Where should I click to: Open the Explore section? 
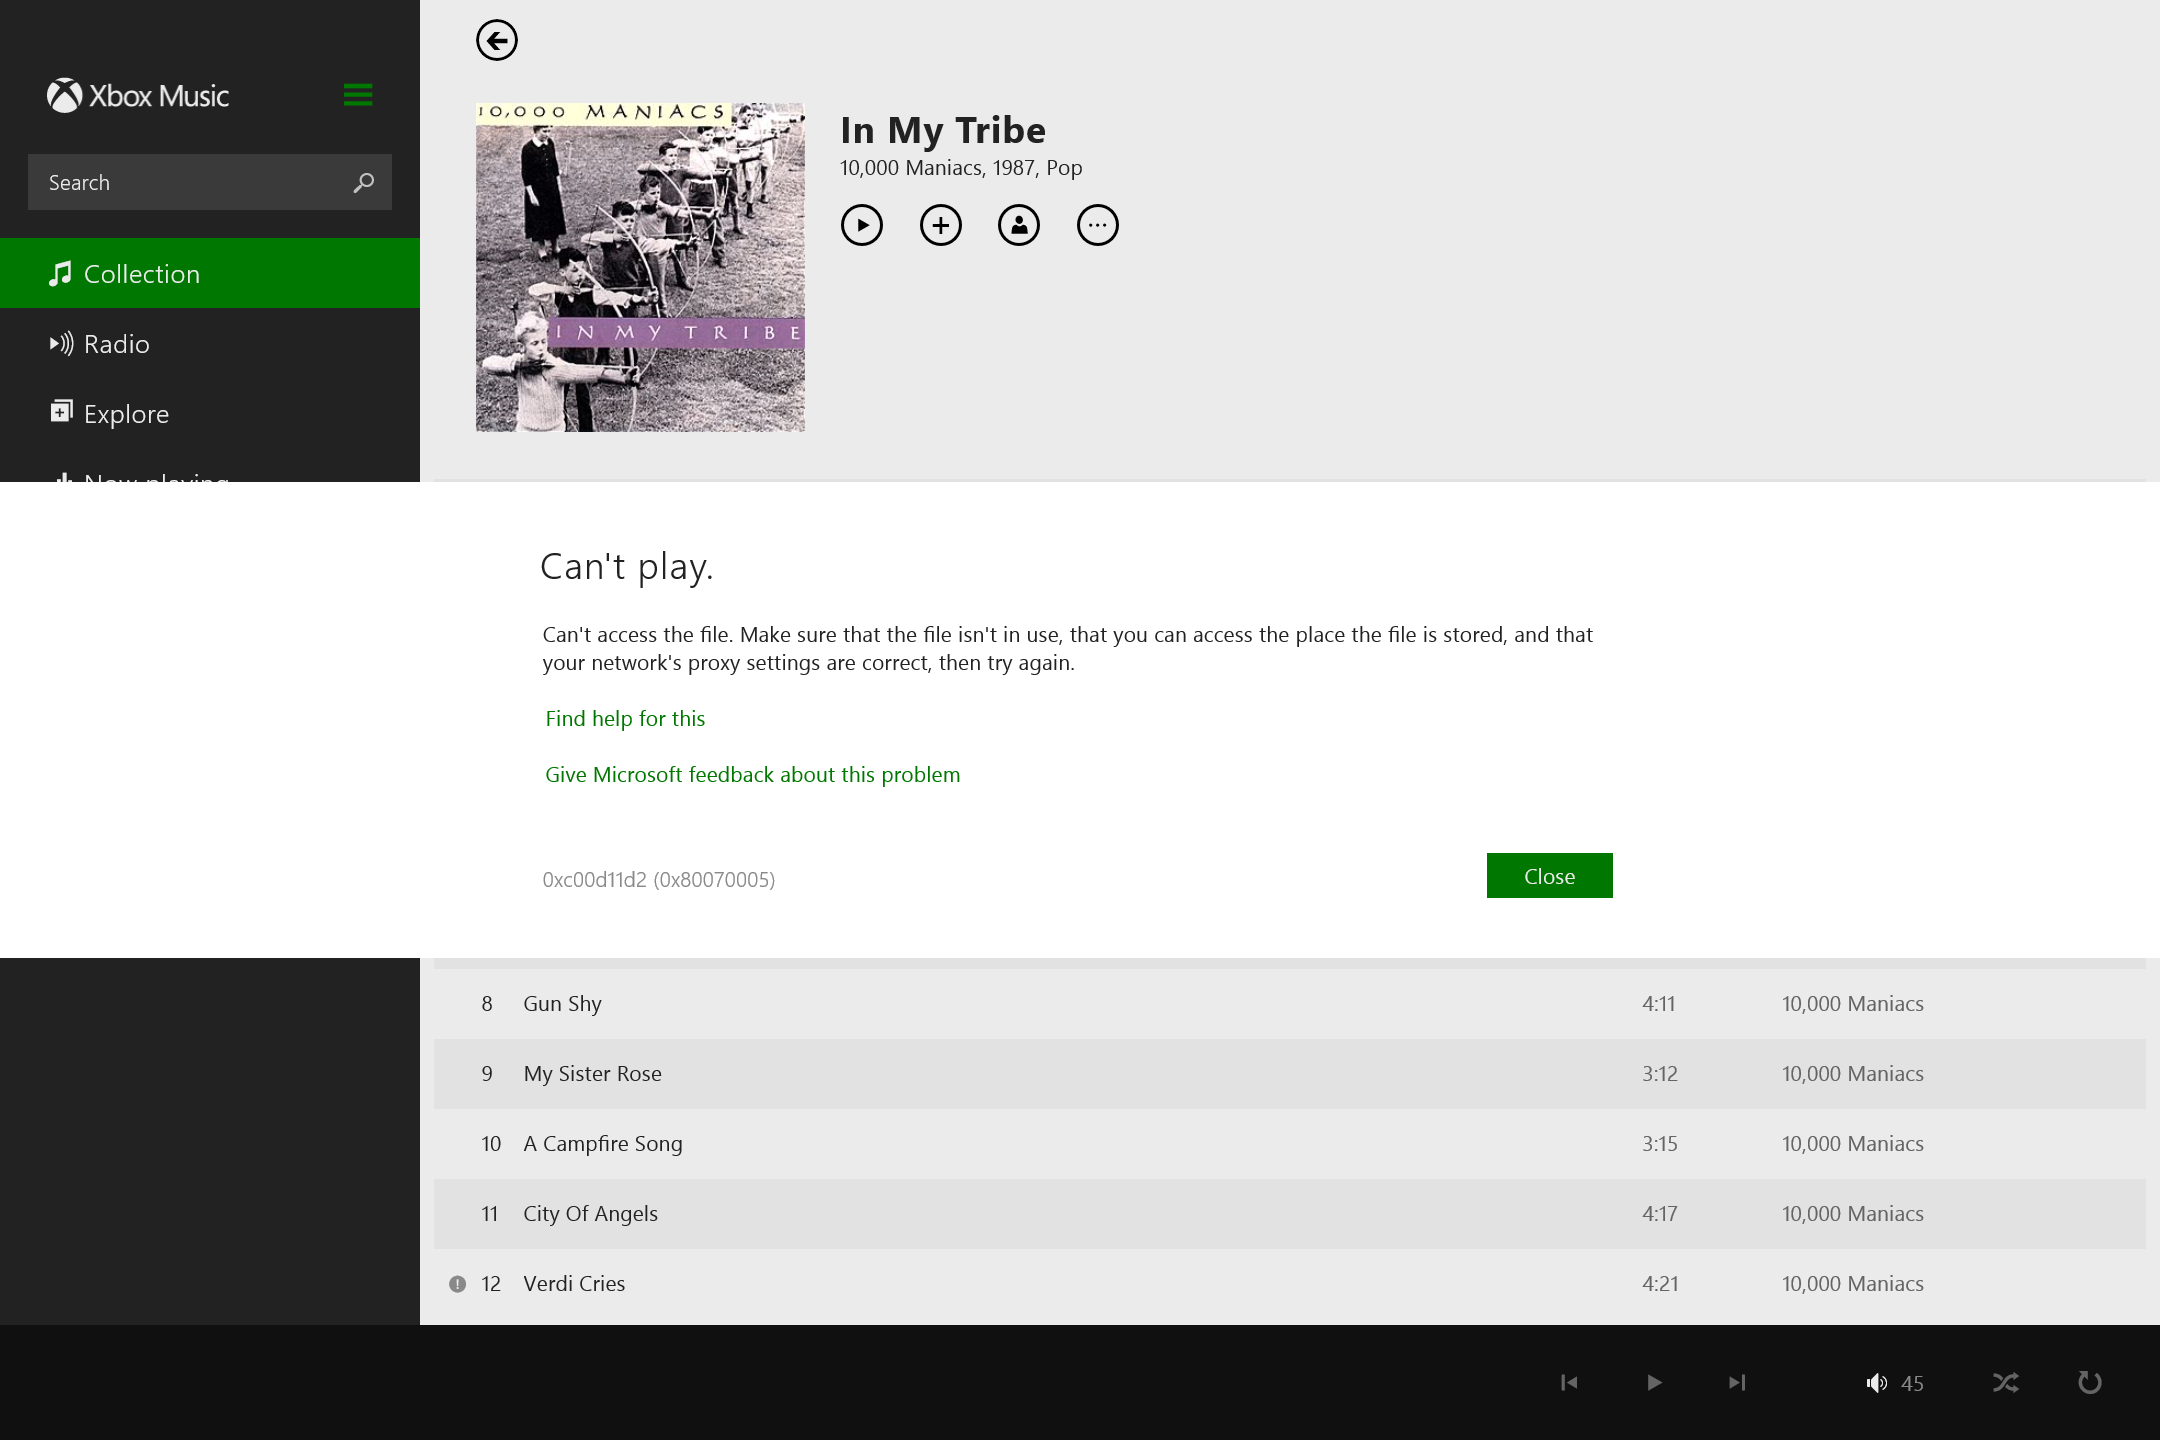point(126,414)
